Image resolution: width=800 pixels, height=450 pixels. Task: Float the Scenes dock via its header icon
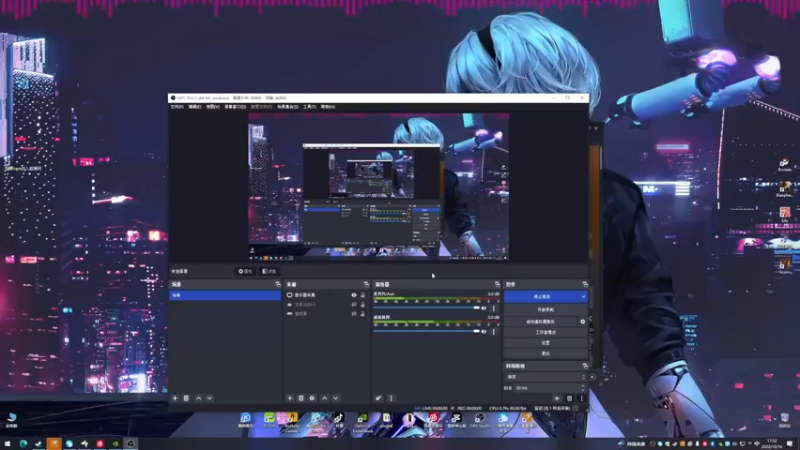(x=278, y=284)
